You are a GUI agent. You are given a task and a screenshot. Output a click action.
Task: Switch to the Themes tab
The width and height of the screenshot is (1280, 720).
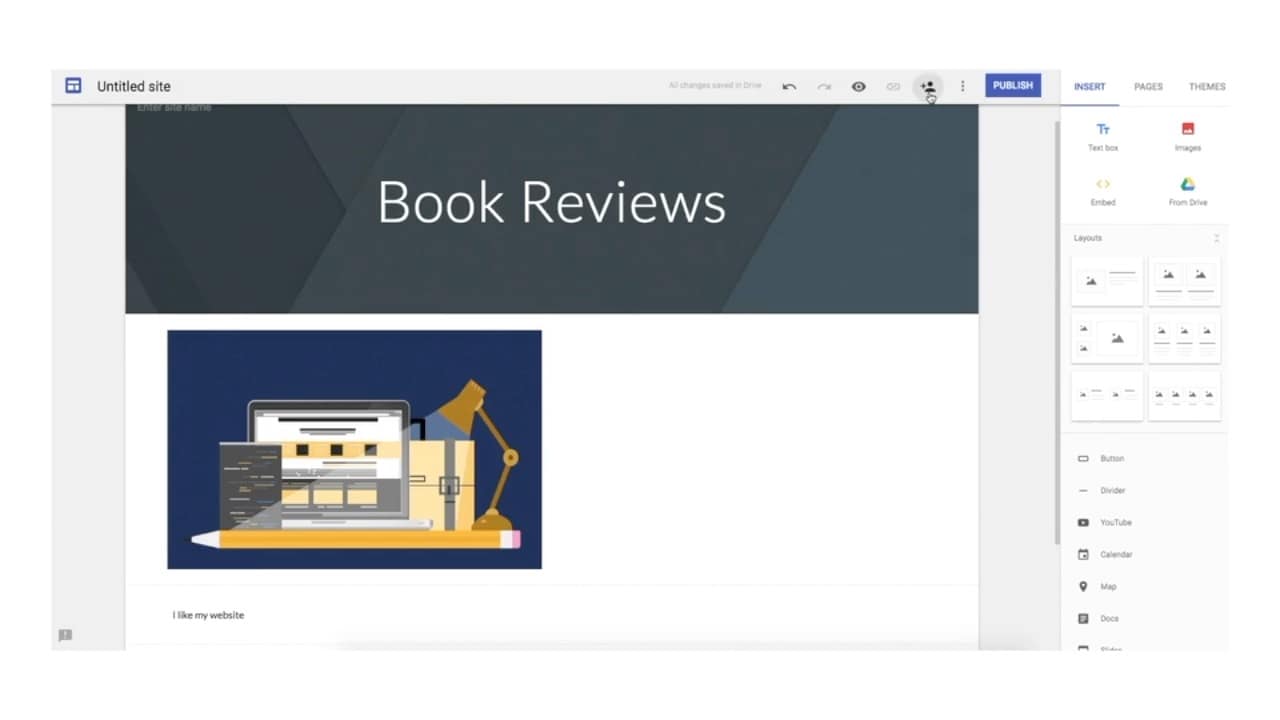pos(1206,86)
